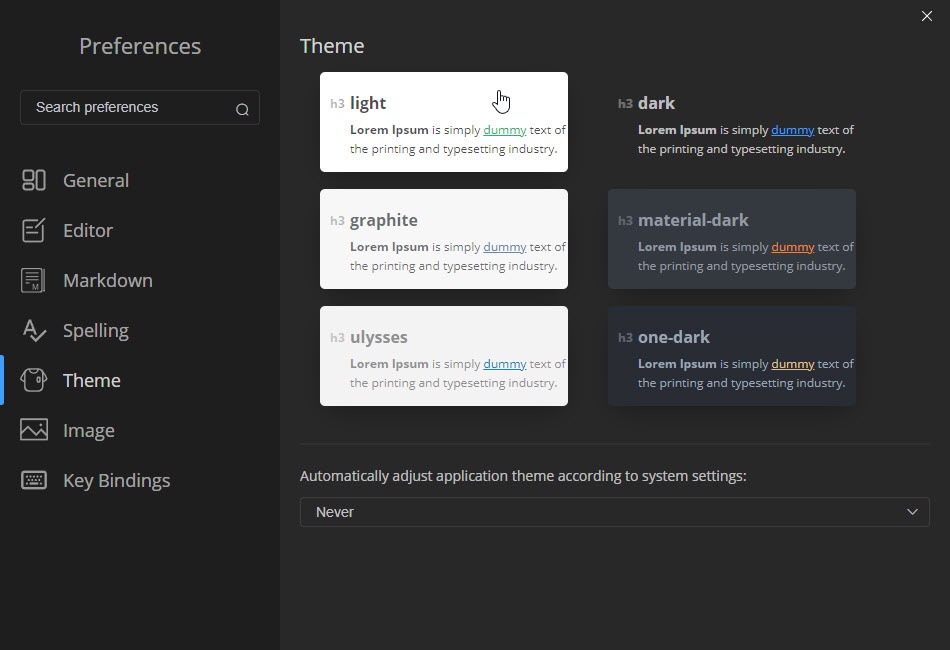
Task: Apply the ulysses theme card
Action: point(443,356)
